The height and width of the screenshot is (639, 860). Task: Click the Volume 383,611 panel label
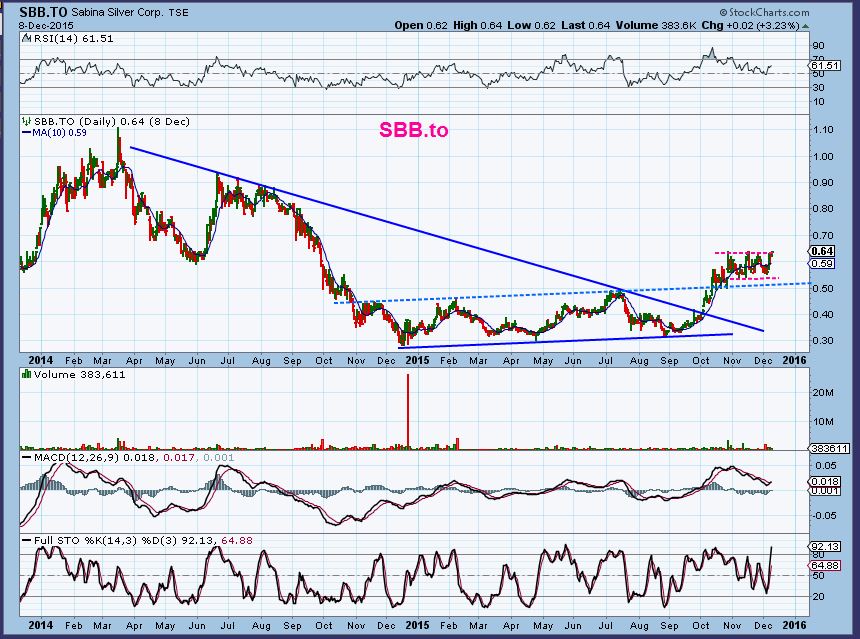80,375
